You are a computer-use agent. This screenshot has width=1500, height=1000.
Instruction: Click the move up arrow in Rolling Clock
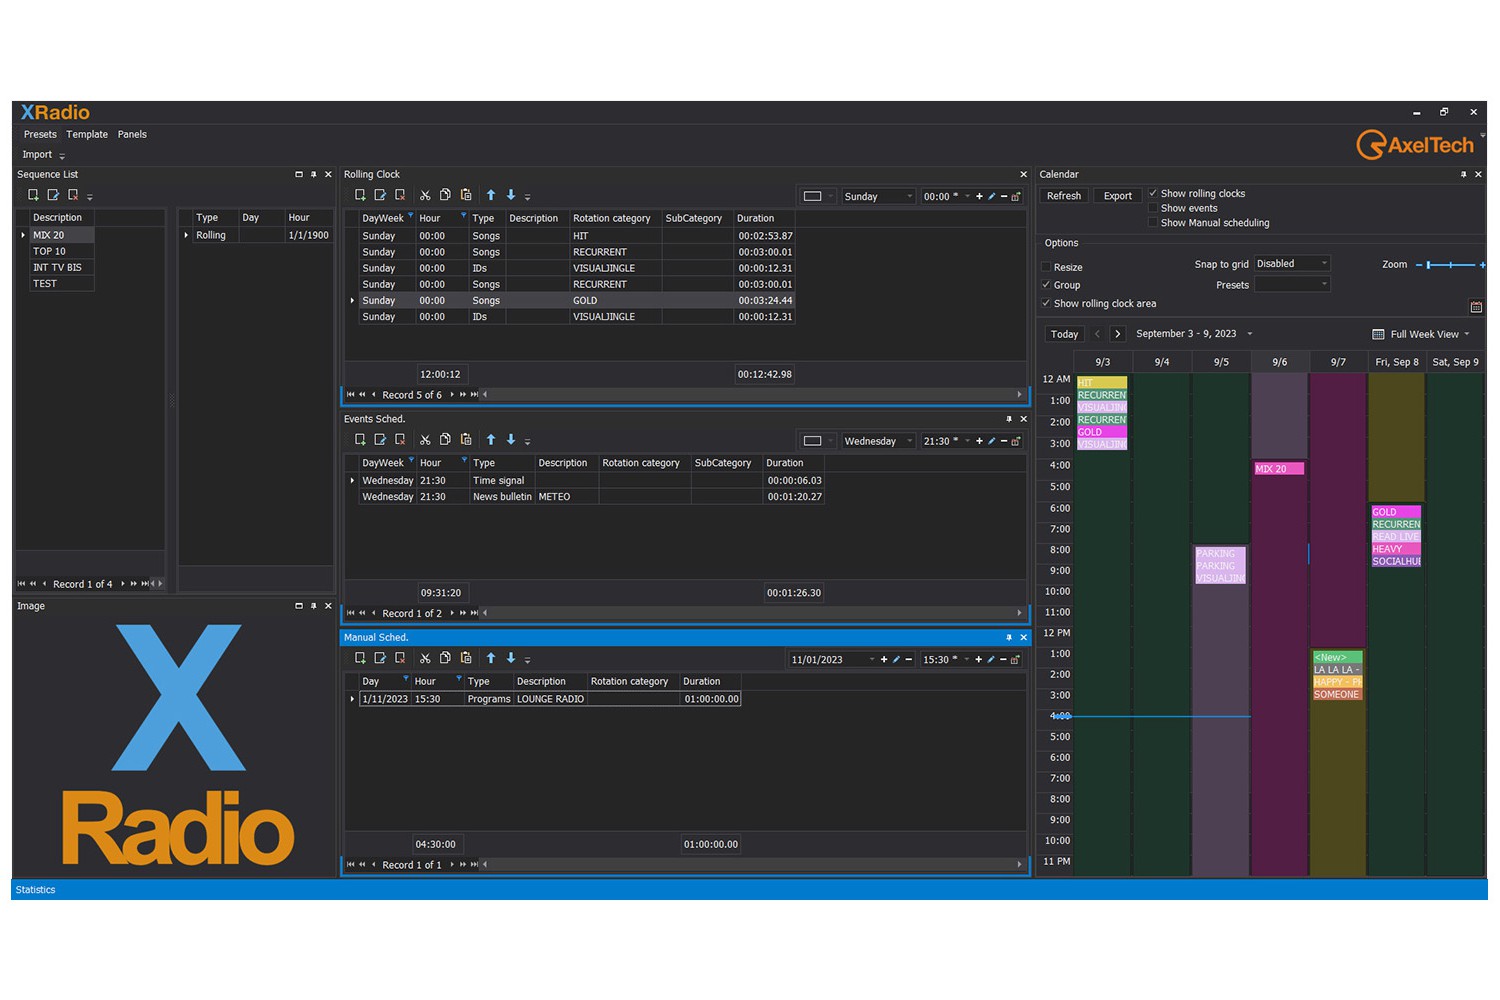[x=490, y=196]
